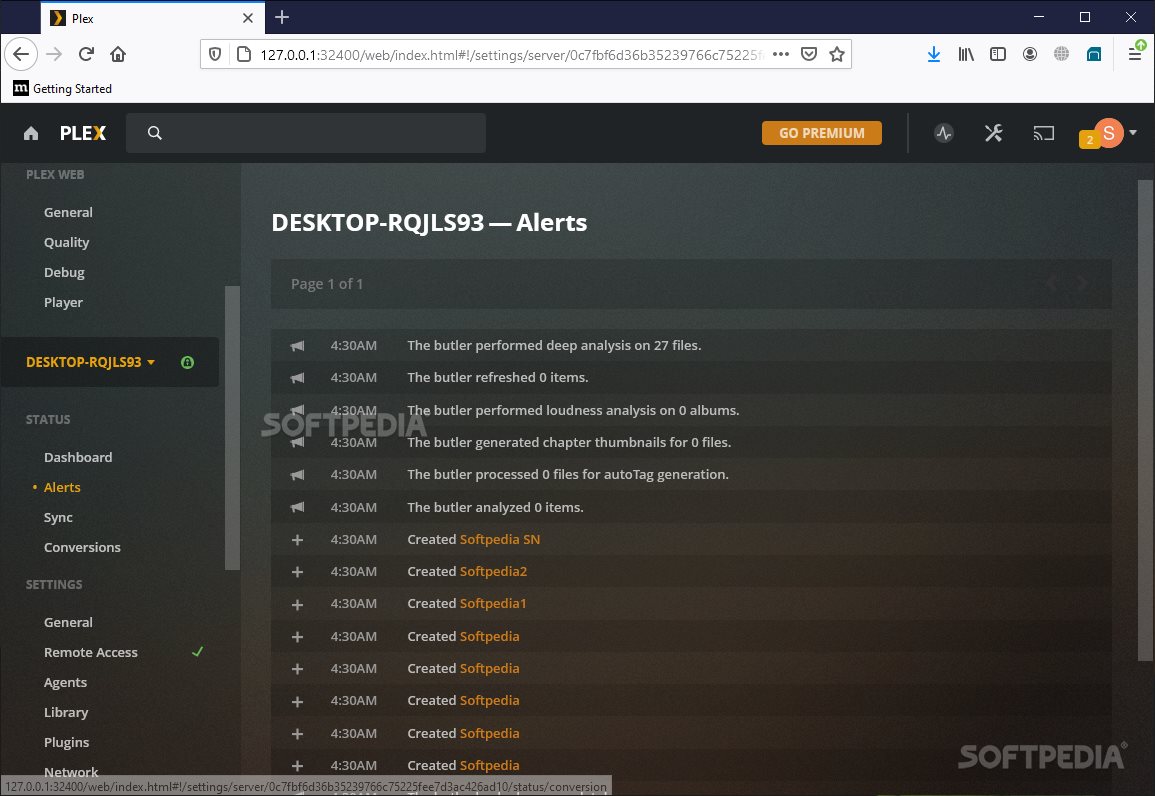The image size is (1155, 796).
Task: Open Player settings
Action: pyautogui.click(x=63, y=303)
